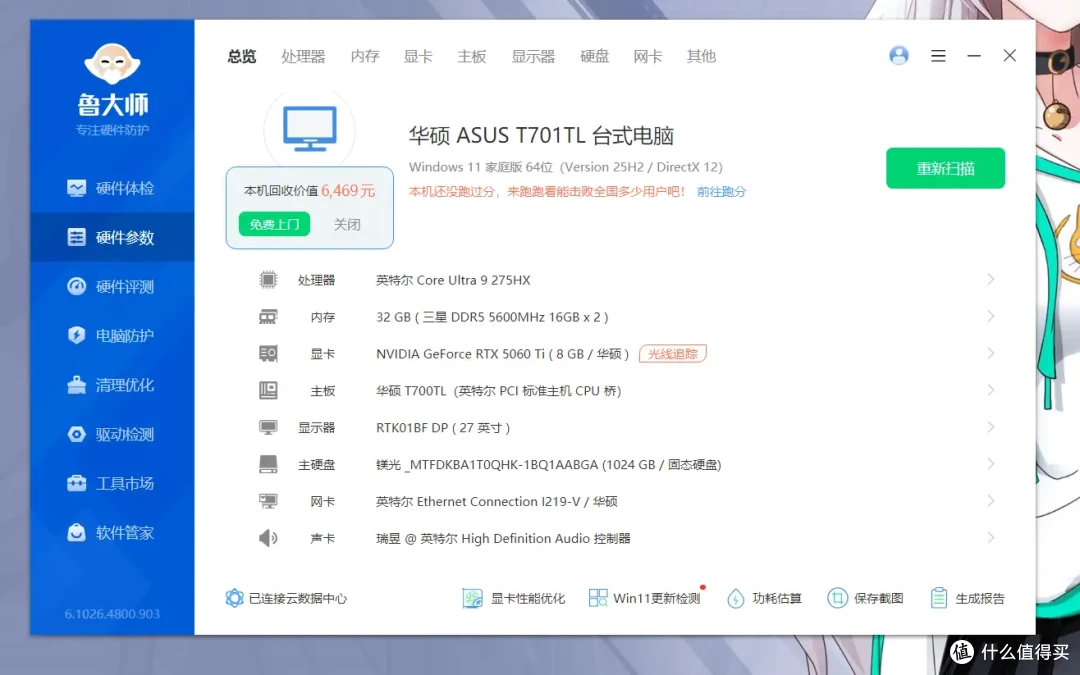Click the 主板 motherboard icon

pos(268,391)
